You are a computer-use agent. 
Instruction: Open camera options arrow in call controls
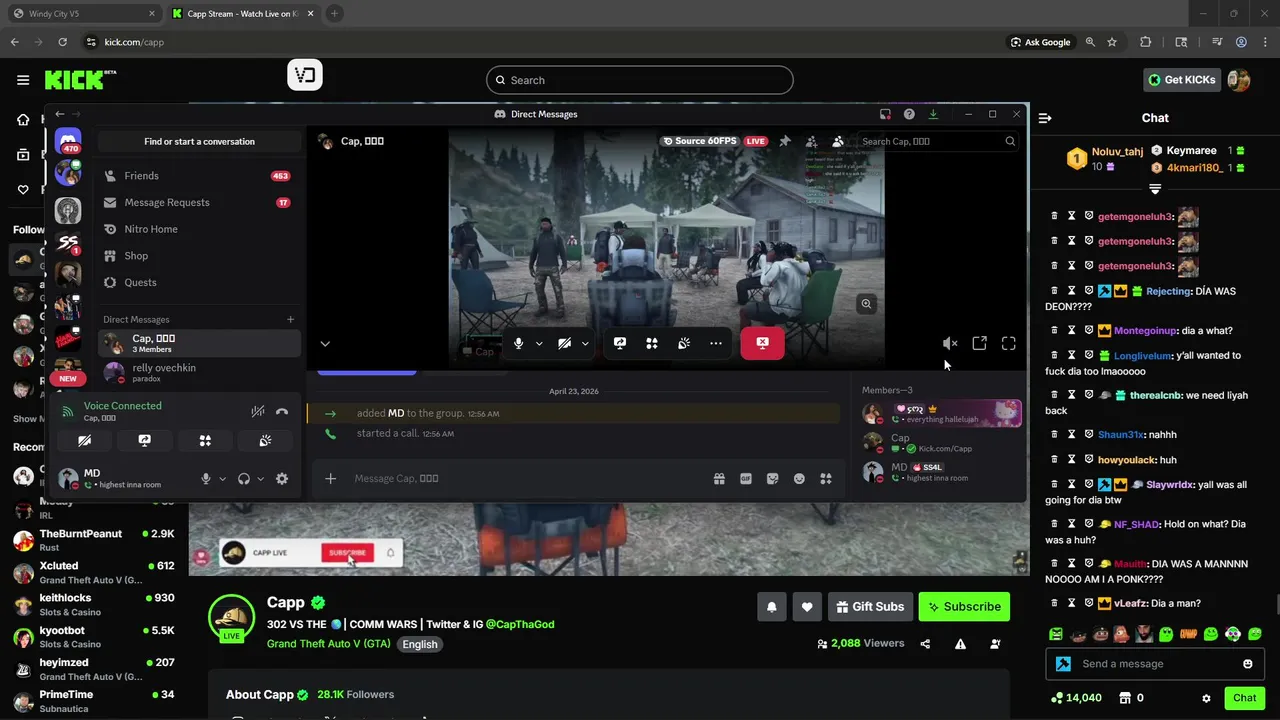pyautogui.click(x=585, y=343)
